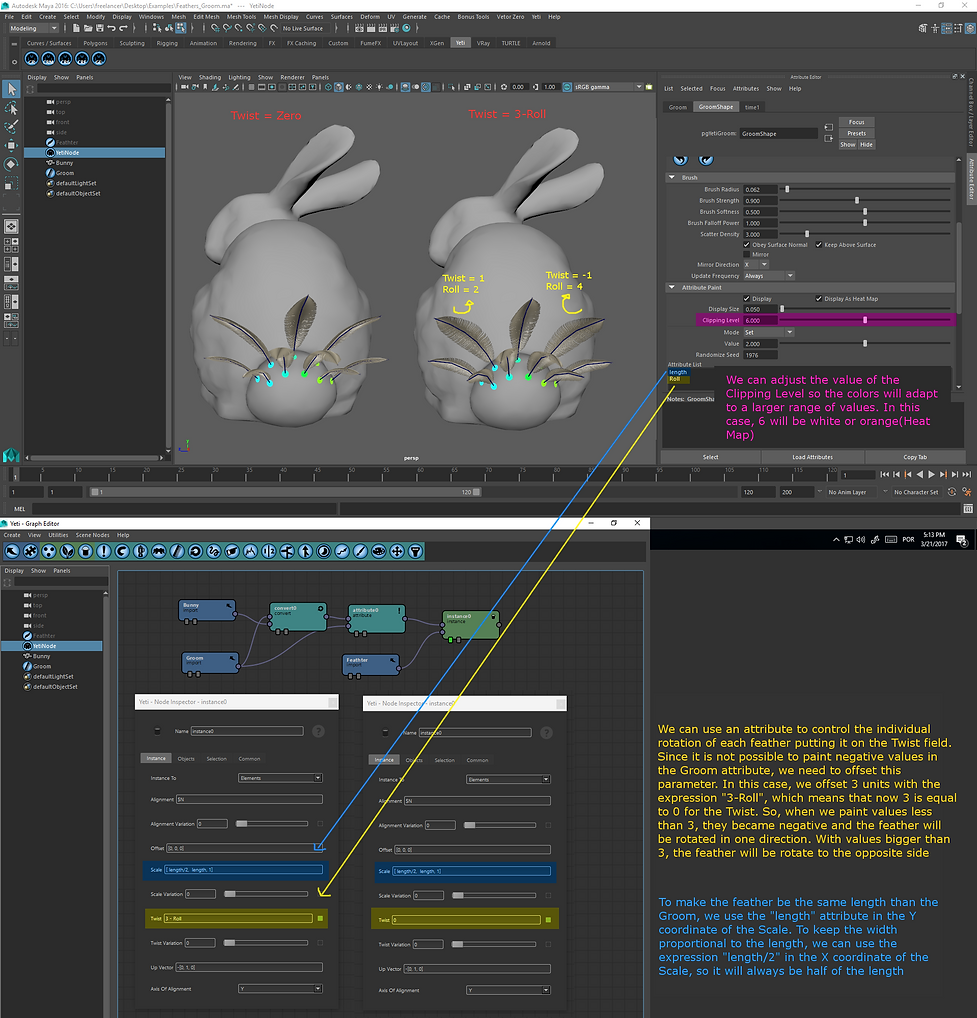Click the Comb node icon in Yeti toolbar
977x1018 pixels.
tap(177, 551)
